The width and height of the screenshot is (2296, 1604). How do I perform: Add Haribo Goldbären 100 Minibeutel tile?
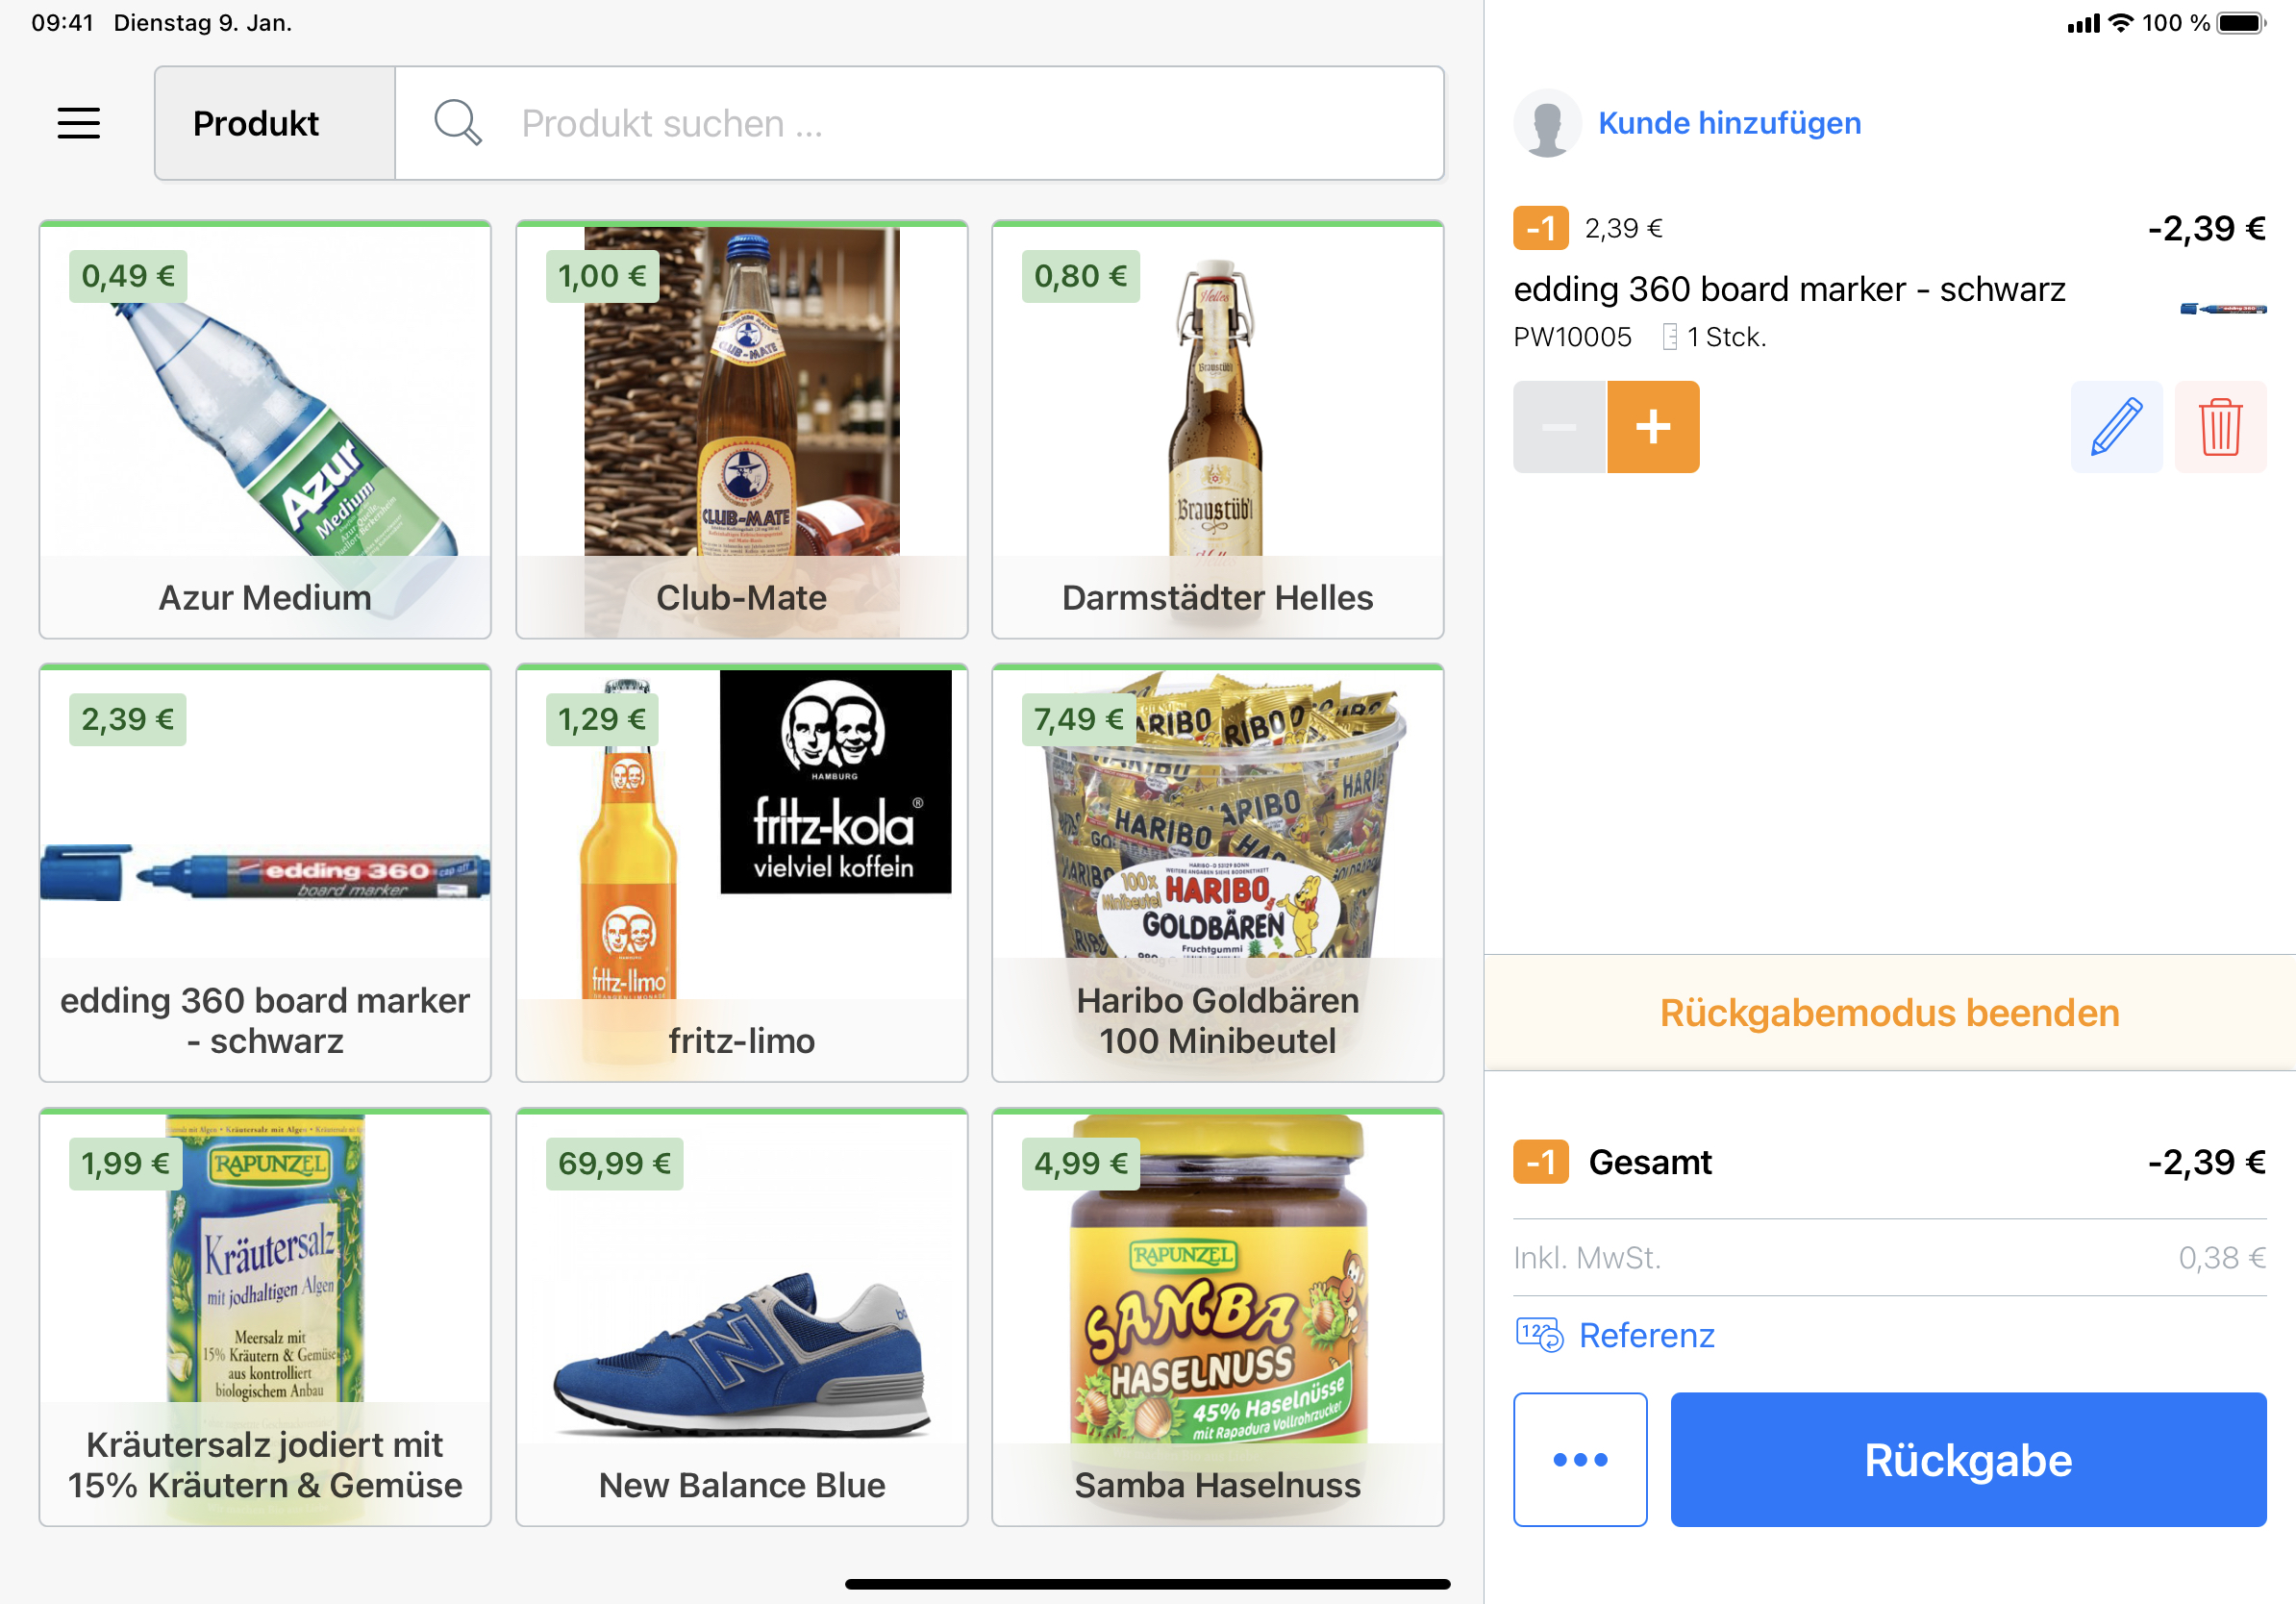(1217, 873)
